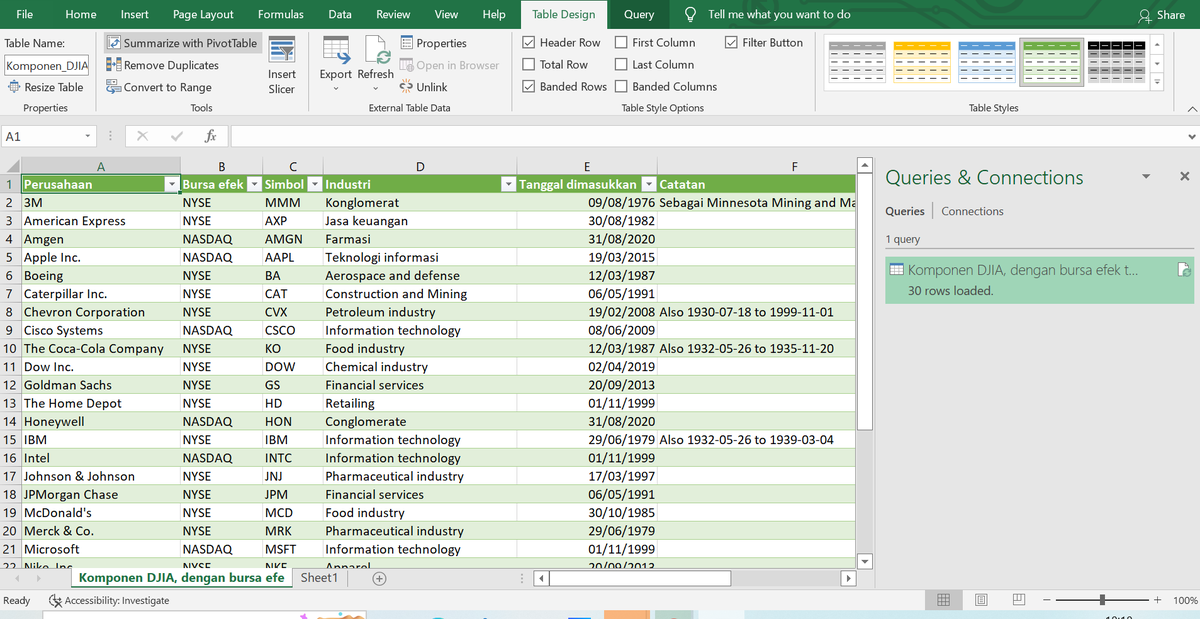Open Simbol column filter dropdown
The image size is (1200, 619).
[314, 185]
